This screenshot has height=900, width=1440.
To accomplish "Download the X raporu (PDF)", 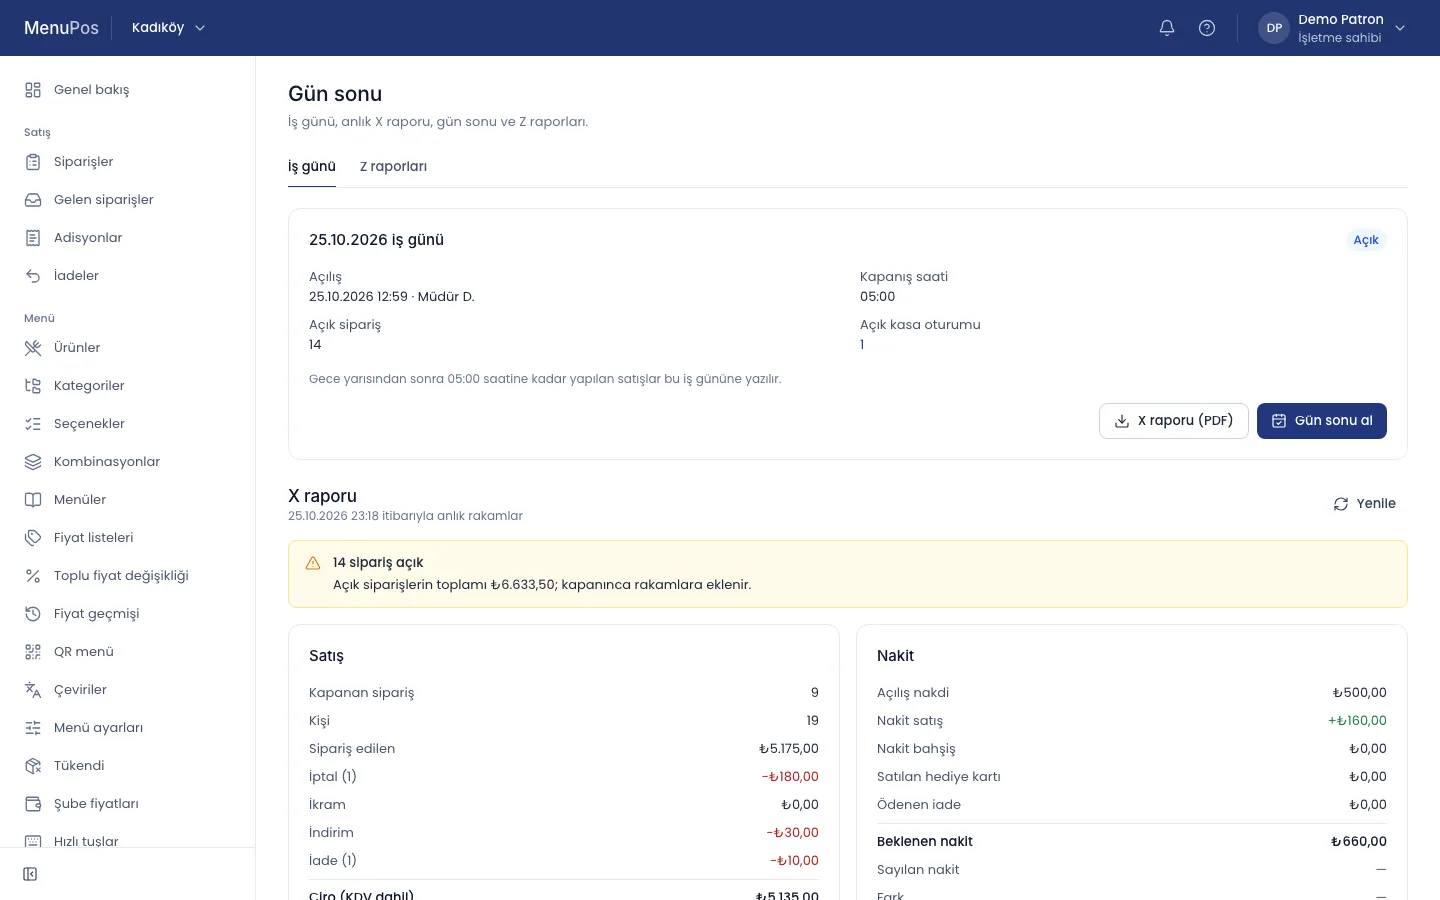I will point(1174,421).
